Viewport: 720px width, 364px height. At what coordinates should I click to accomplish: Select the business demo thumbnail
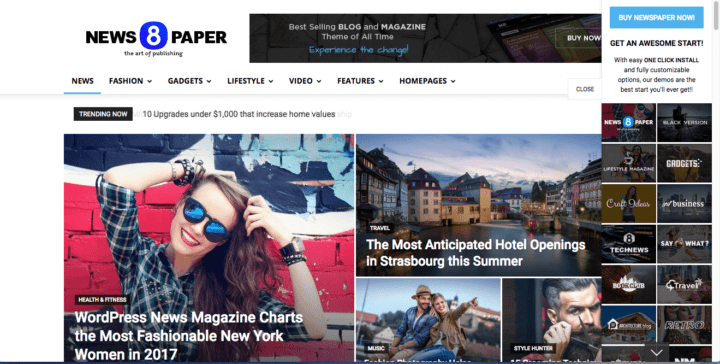pyautogui.click(x=684, y=203)
